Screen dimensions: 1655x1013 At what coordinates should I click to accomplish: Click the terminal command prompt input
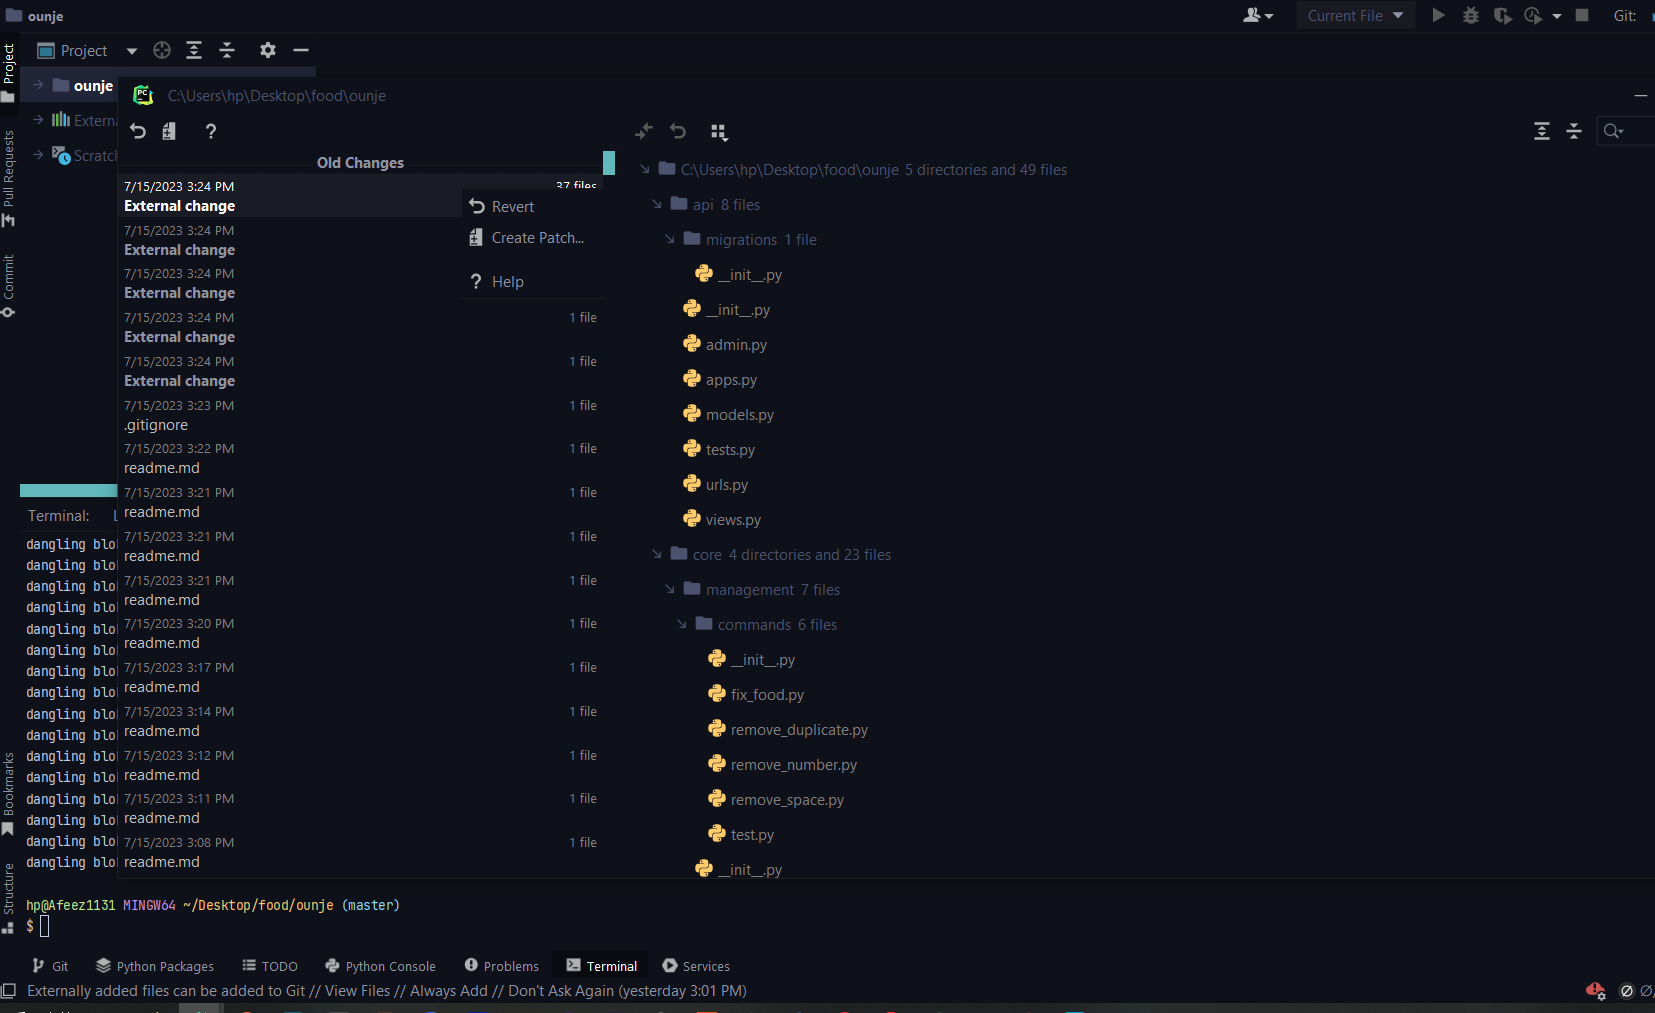click(x=44, y=926)
